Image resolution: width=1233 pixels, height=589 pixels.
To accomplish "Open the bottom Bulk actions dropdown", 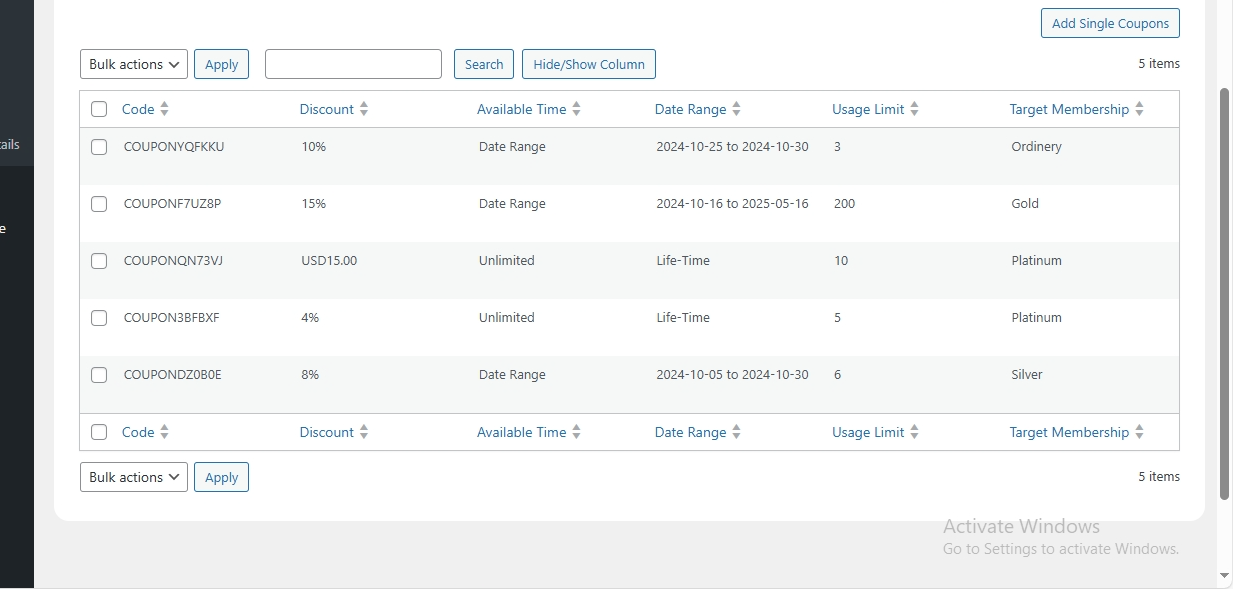I will coord(134,477).
